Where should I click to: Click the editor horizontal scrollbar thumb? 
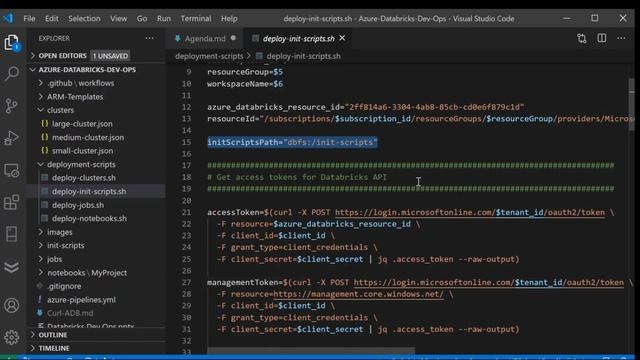click(311, 351)
